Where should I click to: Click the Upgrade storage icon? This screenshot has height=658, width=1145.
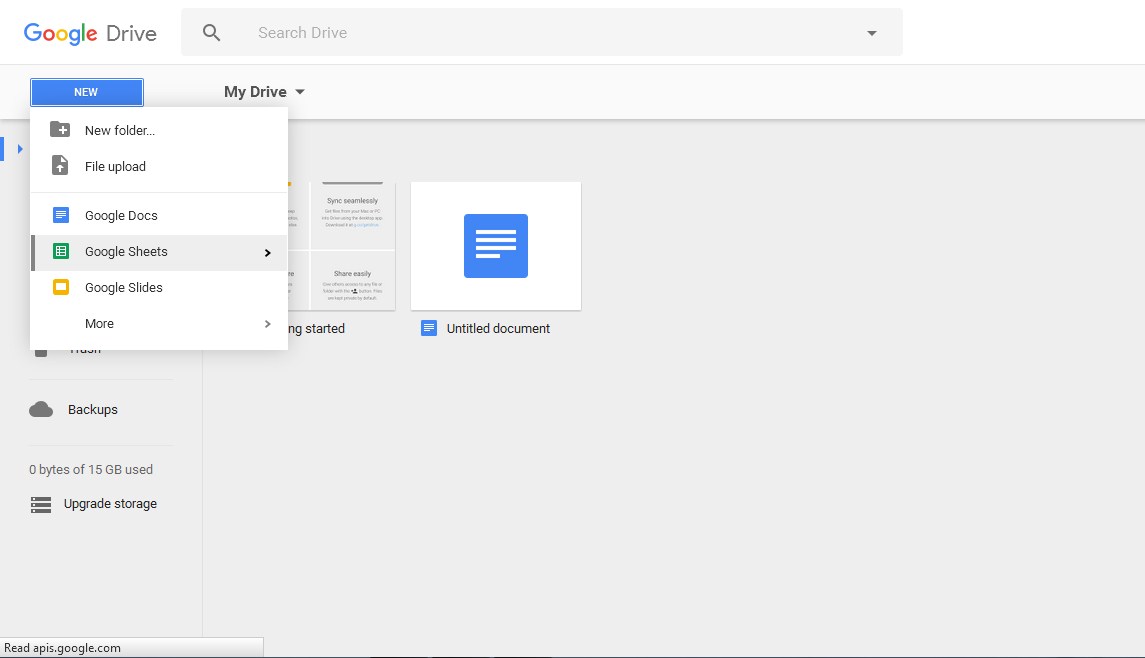pos(41,504)
